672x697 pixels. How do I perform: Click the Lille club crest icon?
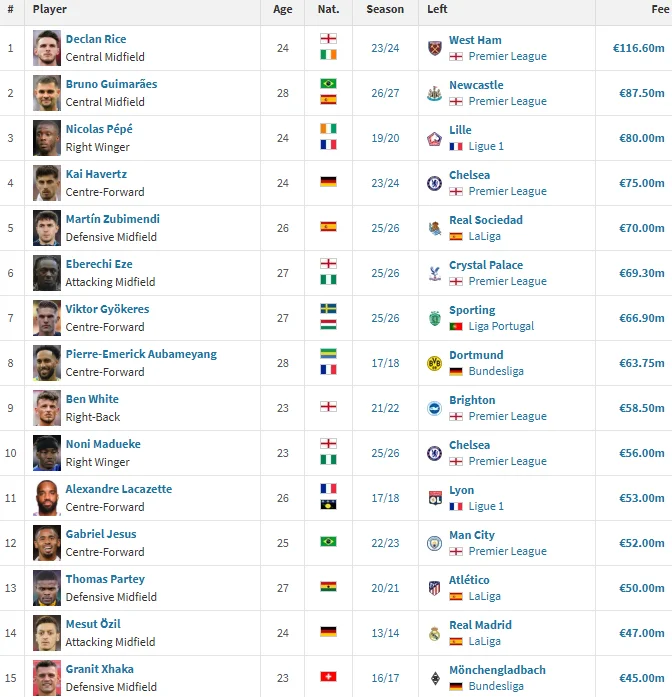(434, 139)
